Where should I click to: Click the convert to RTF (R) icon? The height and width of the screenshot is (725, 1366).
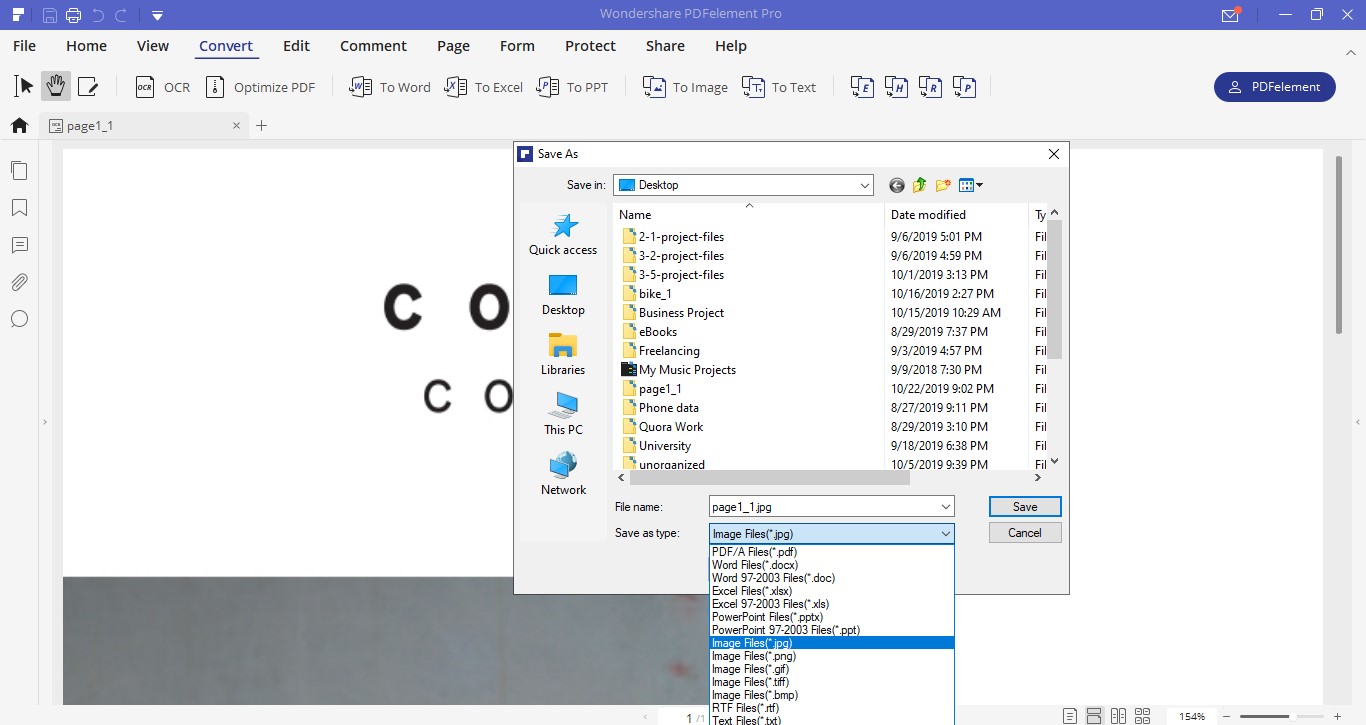pos(930,87)
